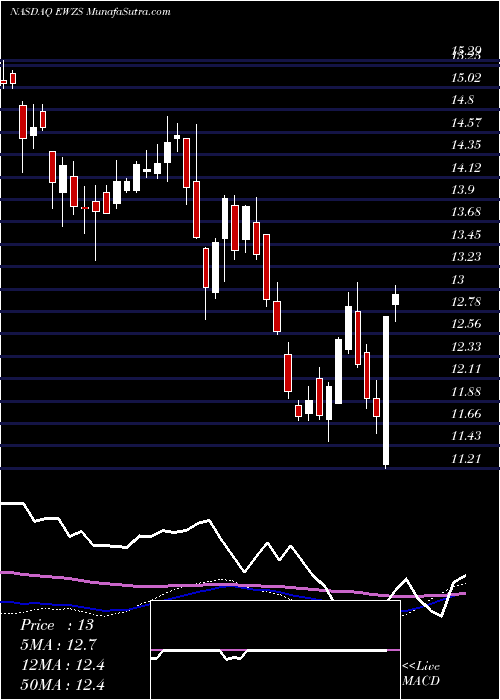The height and width of the screenshot is (700, 500).
Task: Click the 12.78 price axis label
Action: 467,302
